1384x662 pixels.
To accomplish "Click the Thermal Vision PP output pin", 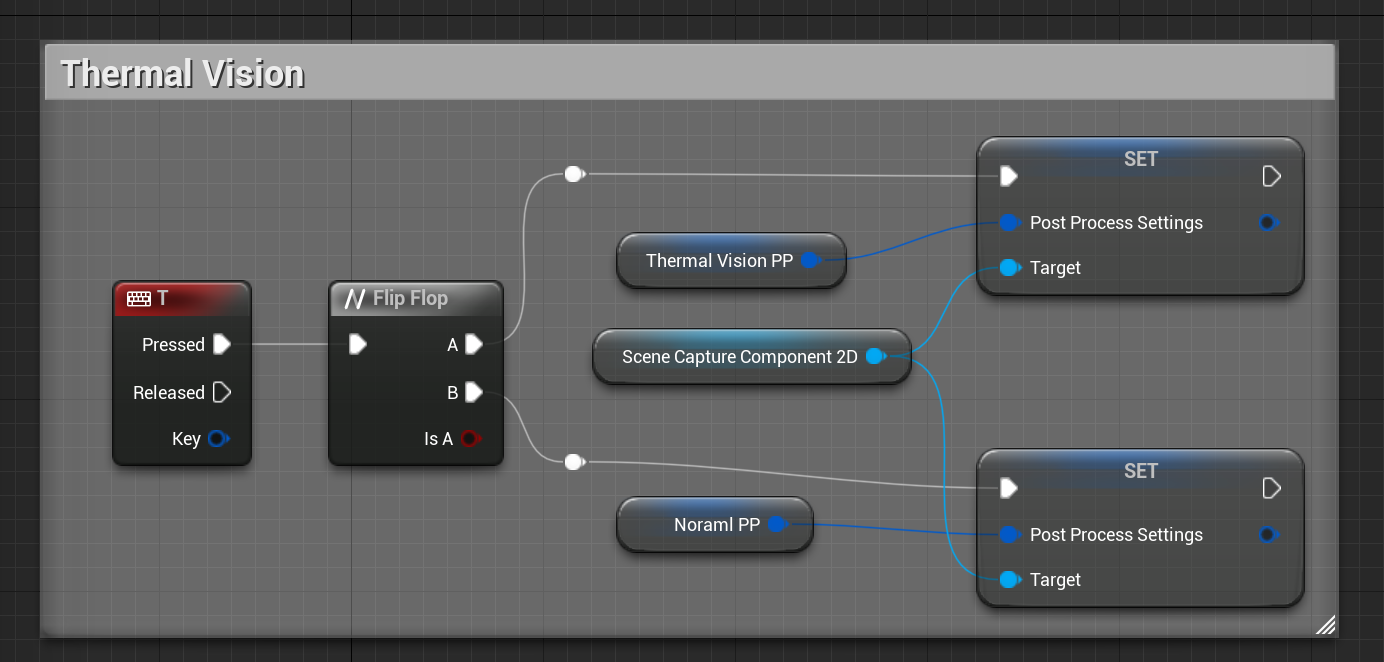I will point(811,260).
